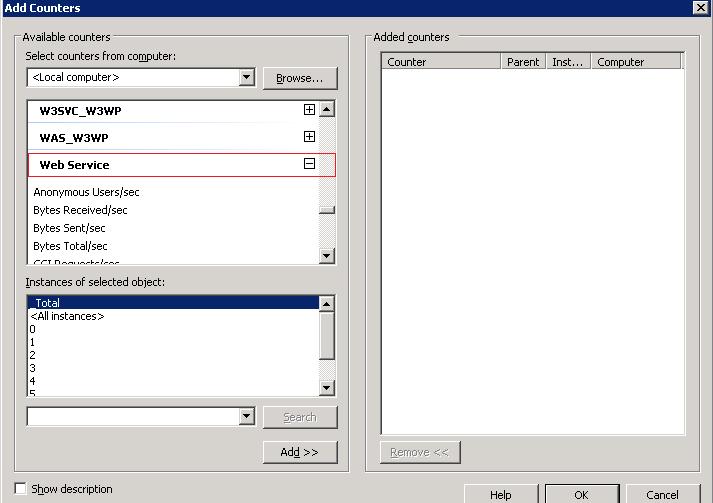
Task: Select instance 4 in the list
Action: [x=173, y=381]
